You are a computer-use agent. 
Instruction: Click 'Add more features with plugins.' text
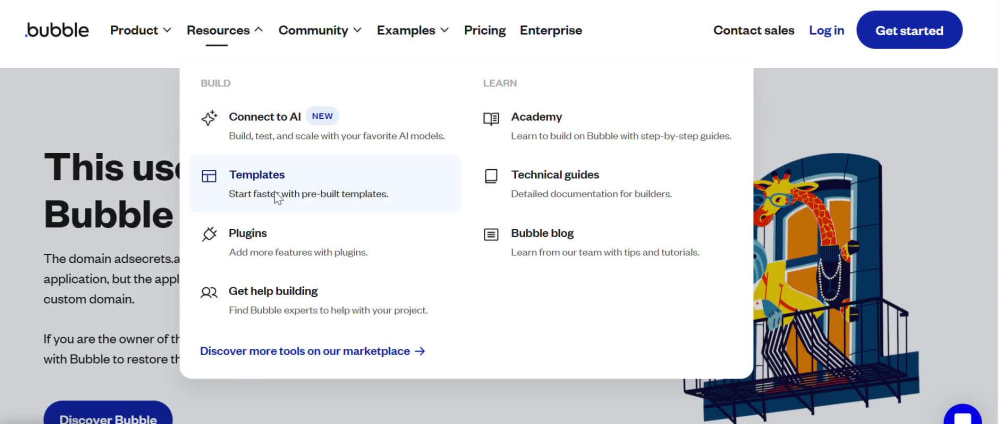298,252
